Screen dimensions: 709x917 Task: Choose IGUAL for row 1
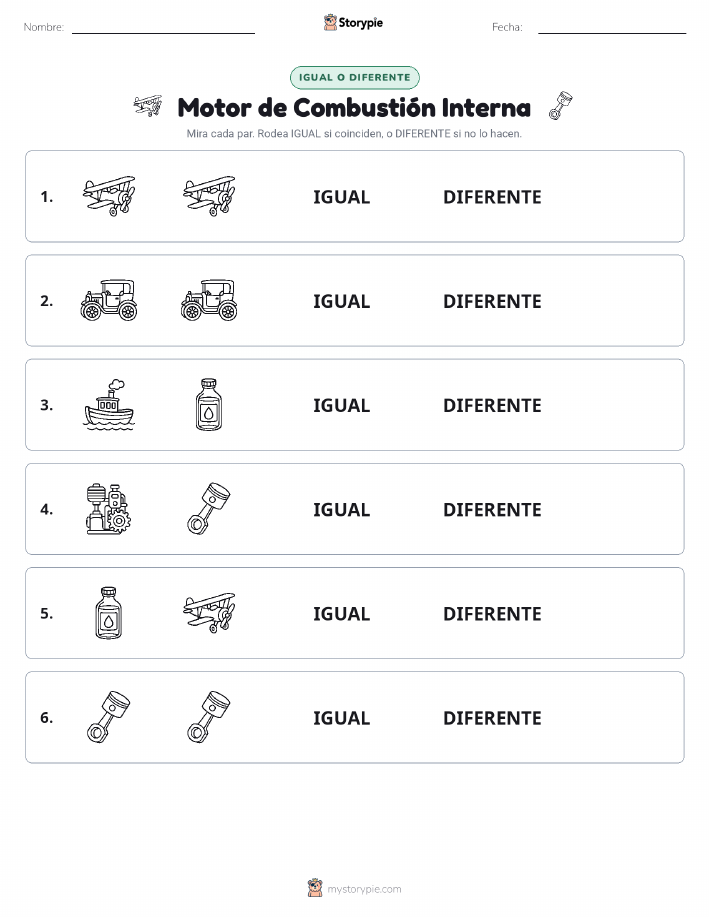[x=342, y=197]
